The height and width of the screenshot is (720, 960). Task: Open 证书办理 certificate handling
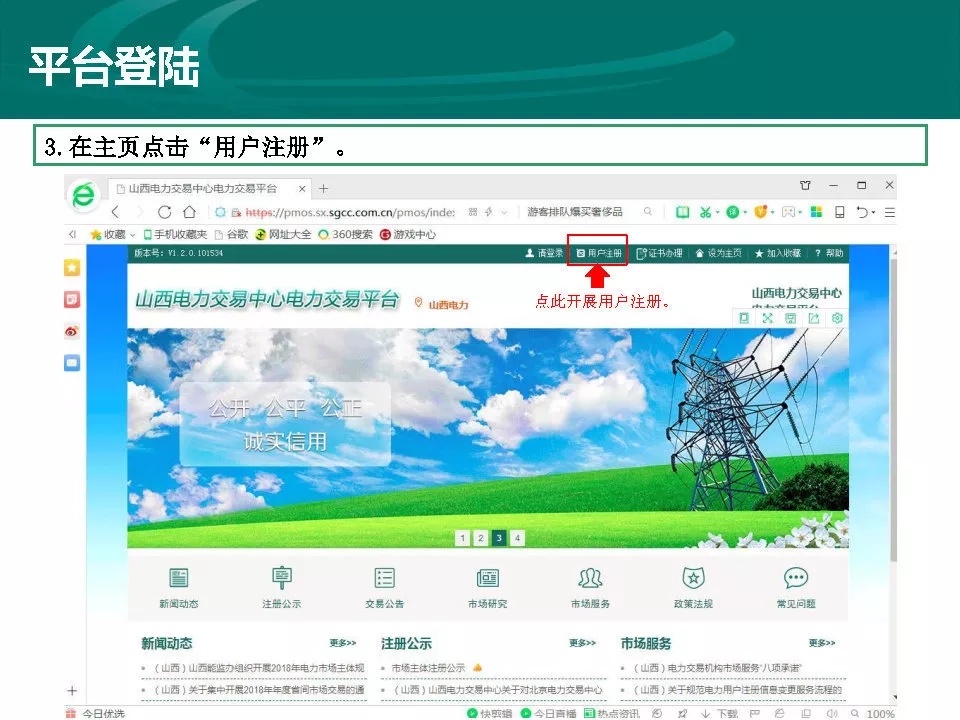[x=660, y=253]
